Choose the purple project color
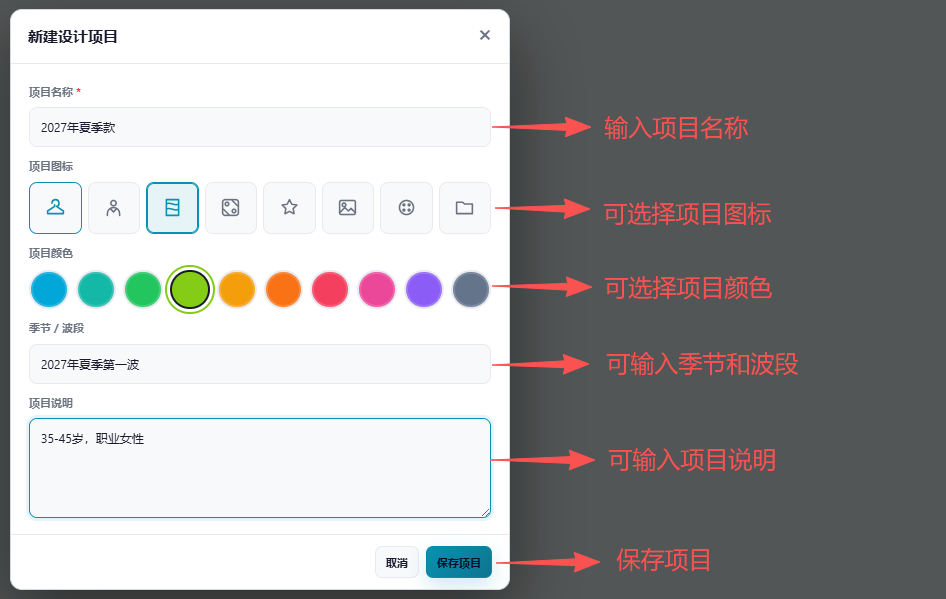Viewport: 946px width, 599px height. (424, 290)
